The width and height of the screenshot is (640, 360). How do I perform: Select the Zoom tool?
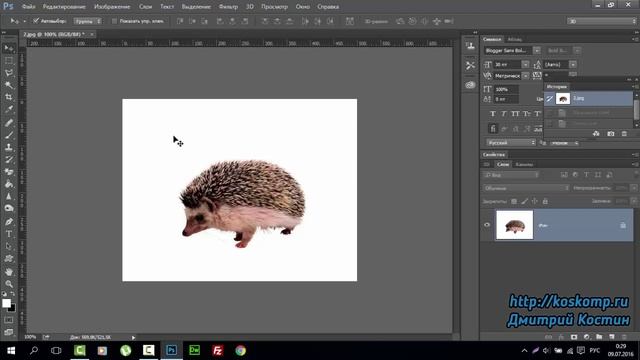(x=9, y=284)
